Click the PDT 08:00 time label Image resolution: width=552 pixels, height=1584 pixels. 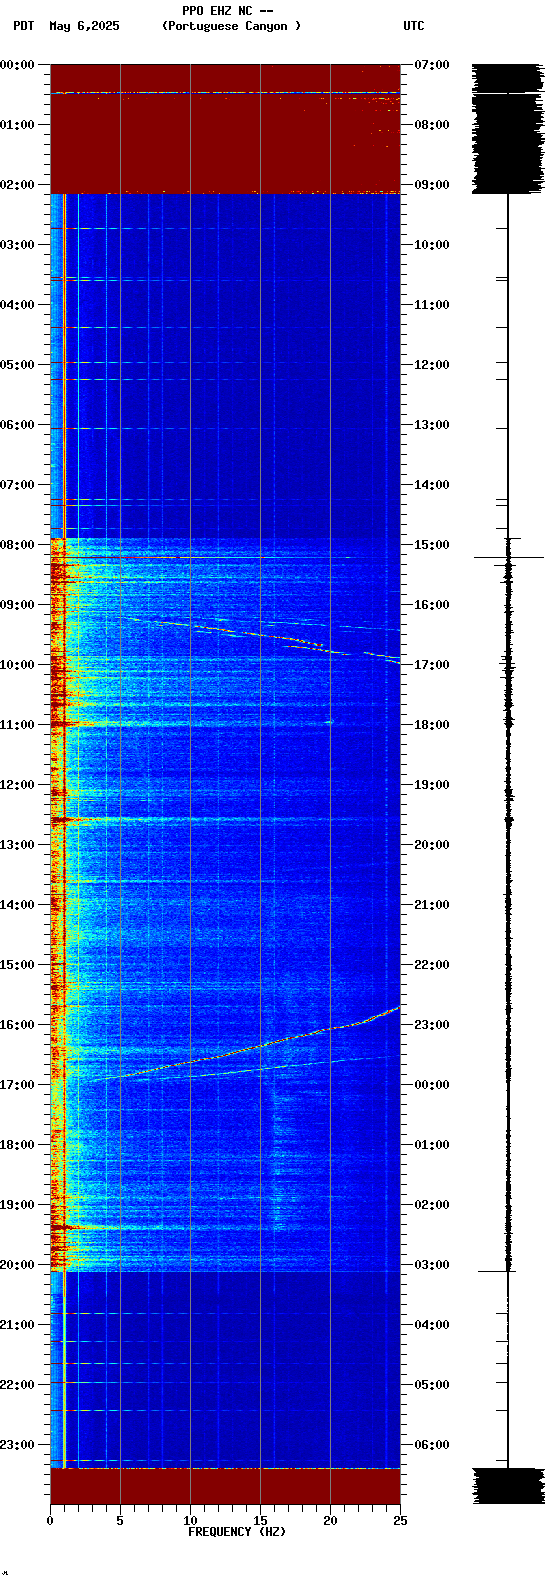[18, 545]
